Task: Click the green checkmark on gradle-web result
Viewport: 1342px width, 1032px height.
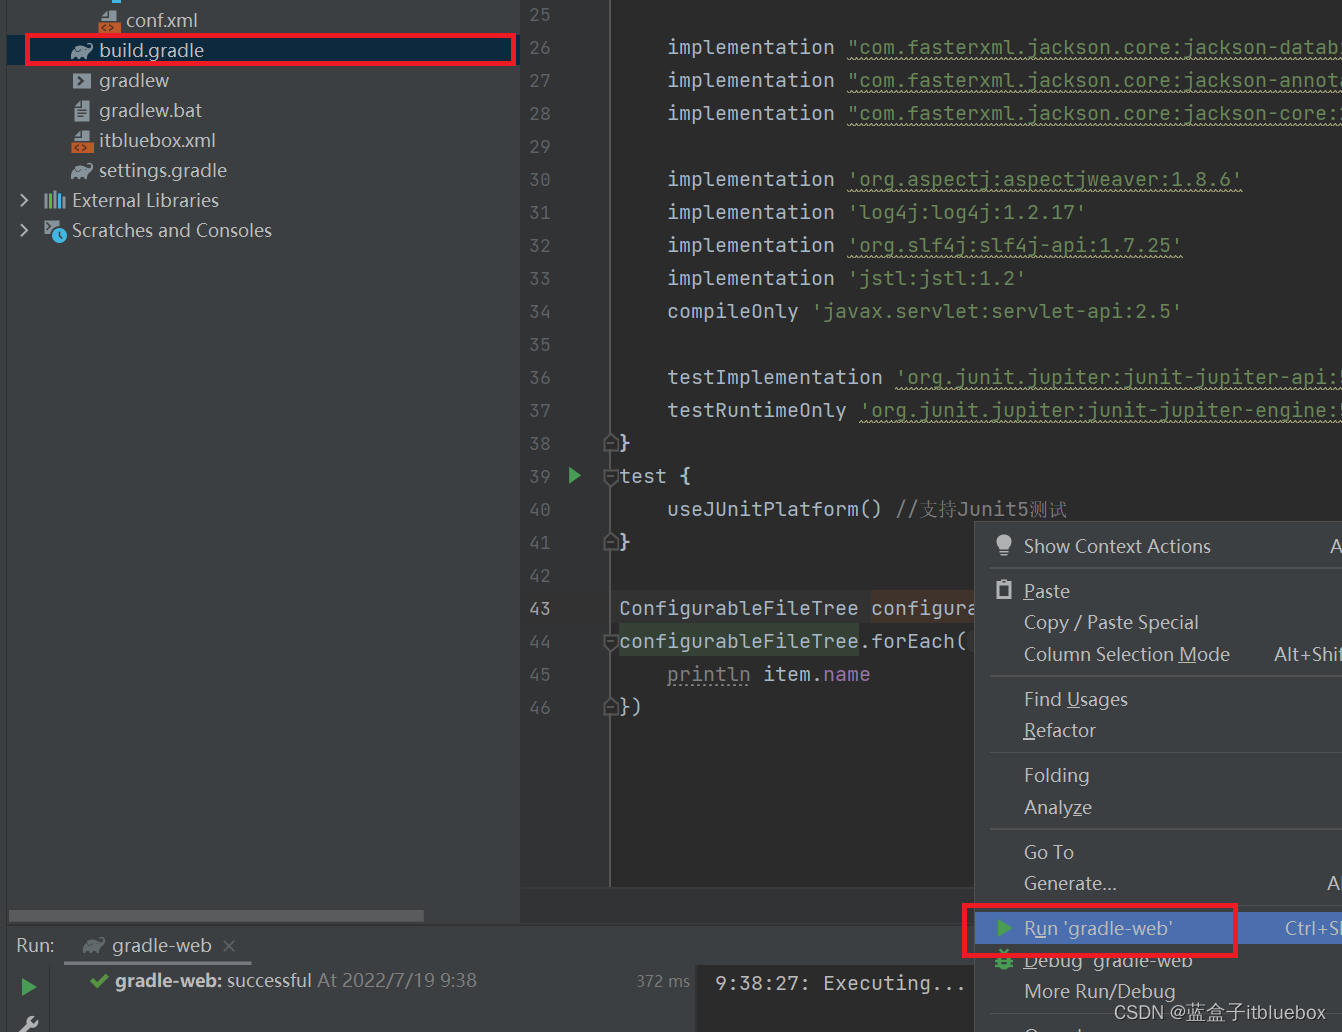Action: tap(99, 981)
